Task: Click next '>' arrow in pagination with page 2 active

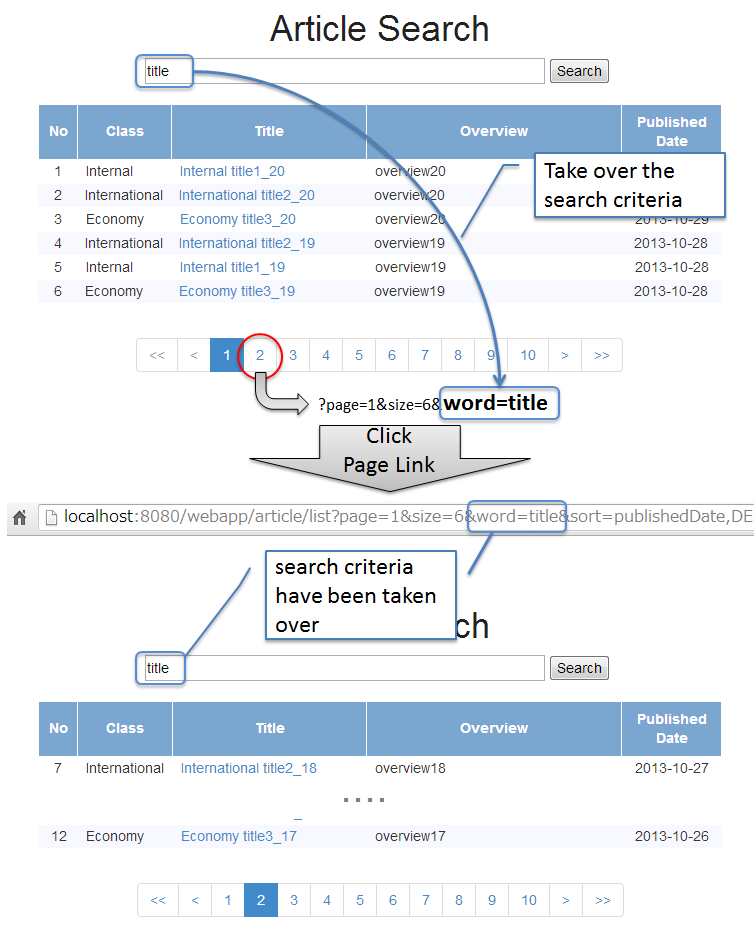Action: 566,900
